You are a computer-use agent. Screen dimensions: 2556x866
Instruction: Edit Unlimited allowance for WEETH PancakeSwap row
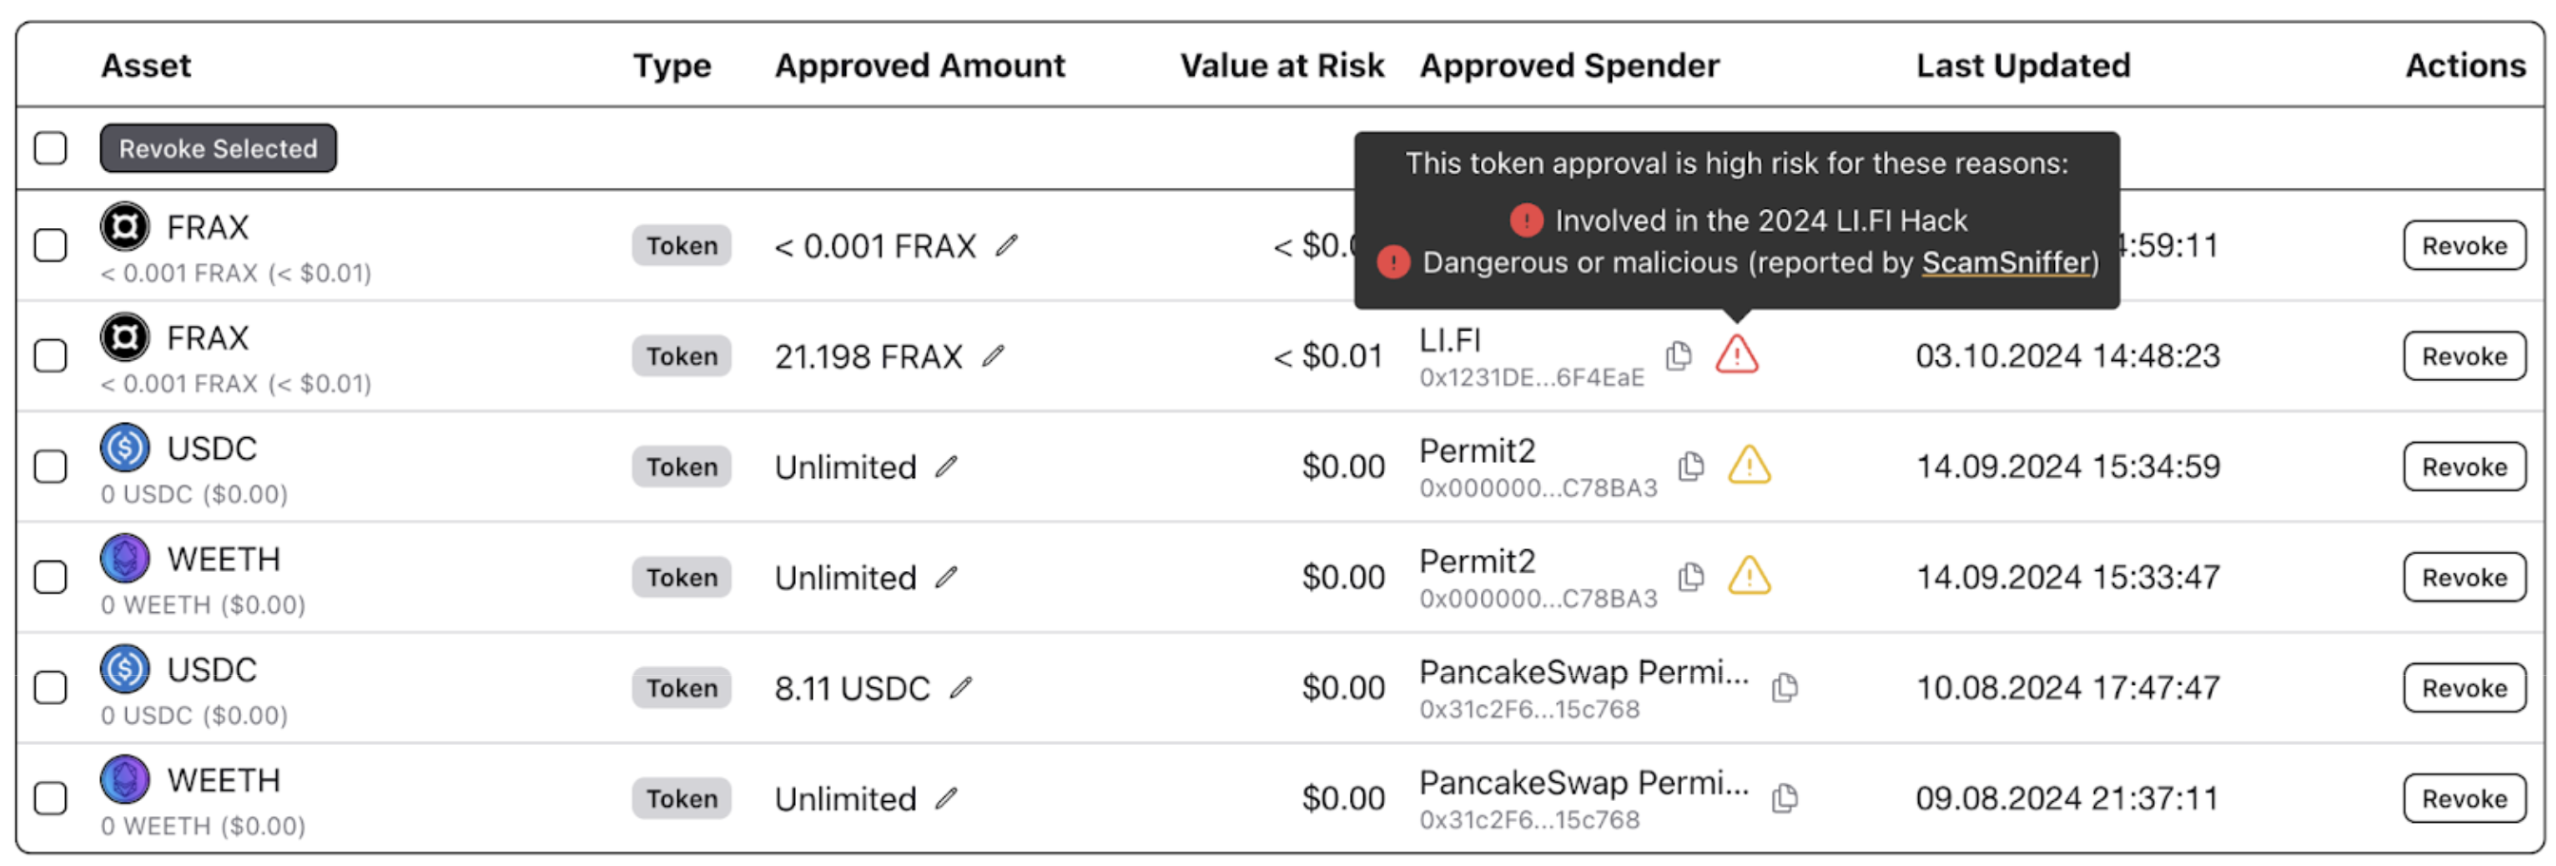(x=945, y=798)
